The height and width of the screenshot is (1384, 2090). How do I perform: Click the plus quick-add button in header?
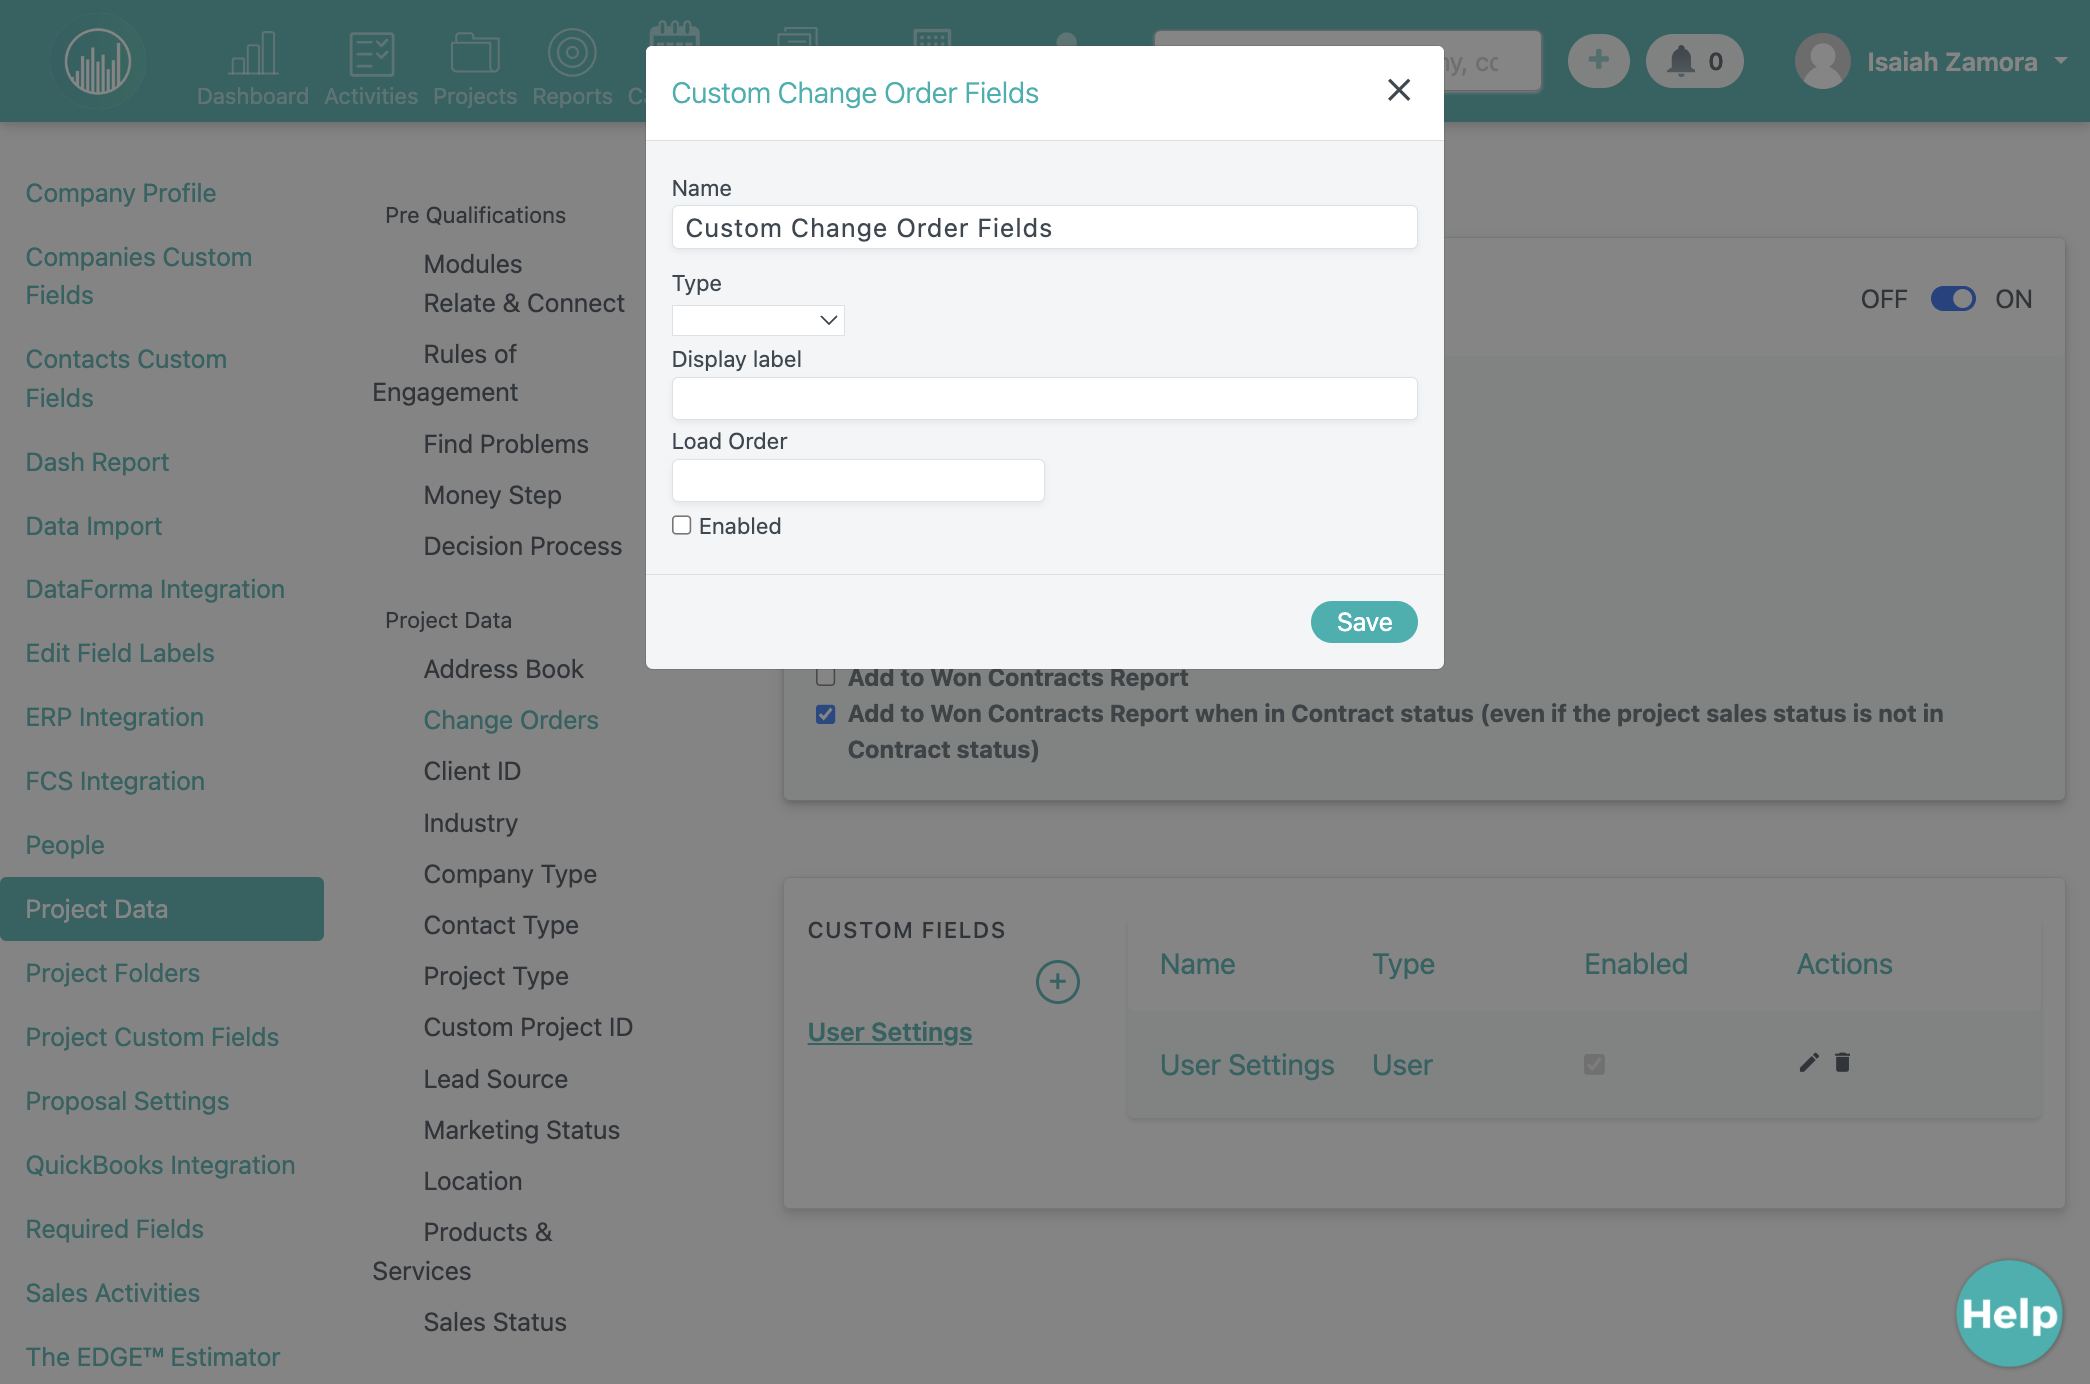click(1598, 61)
